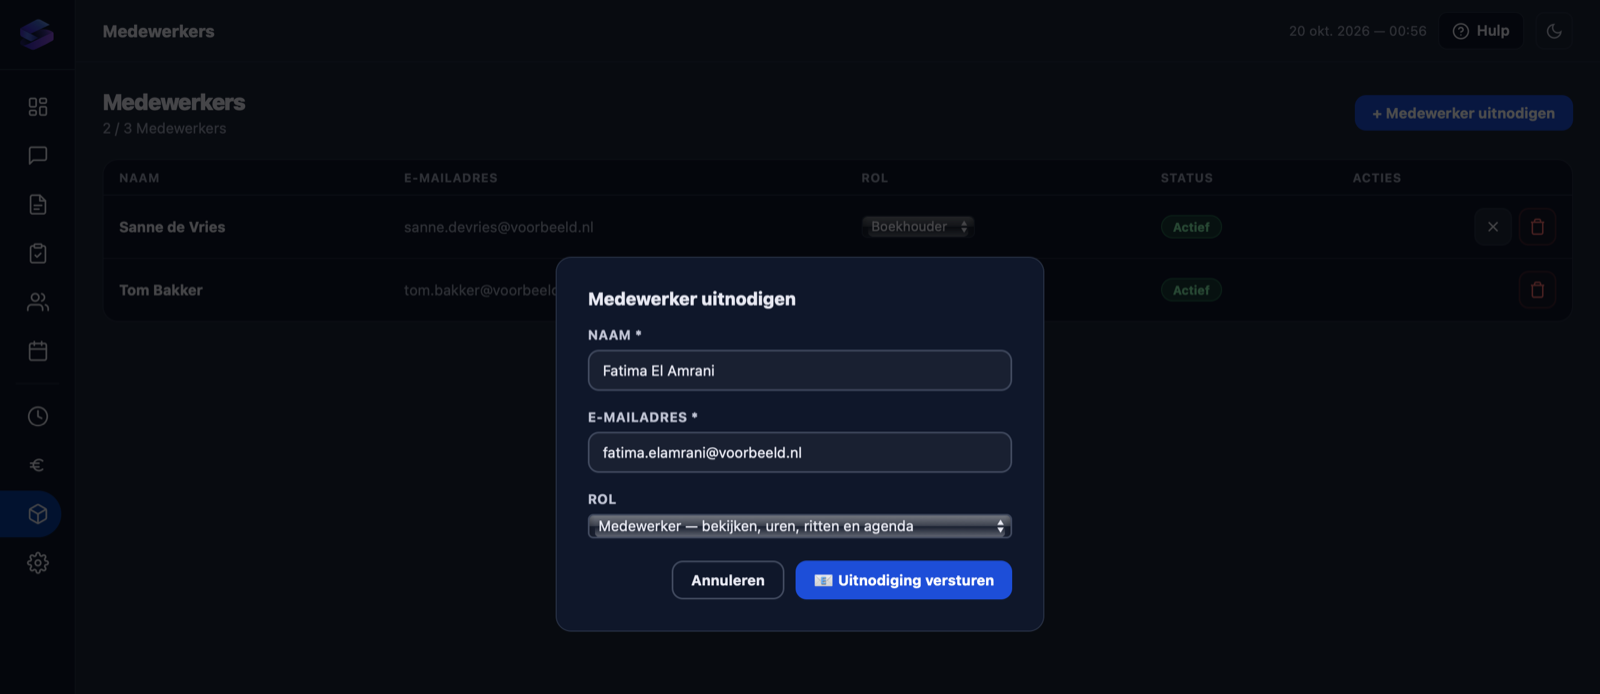Click the E-mailadres column header
Image resolution: width=1600 pixels, height=694 pixels.
pyautogui.click(x=451, y=178)
